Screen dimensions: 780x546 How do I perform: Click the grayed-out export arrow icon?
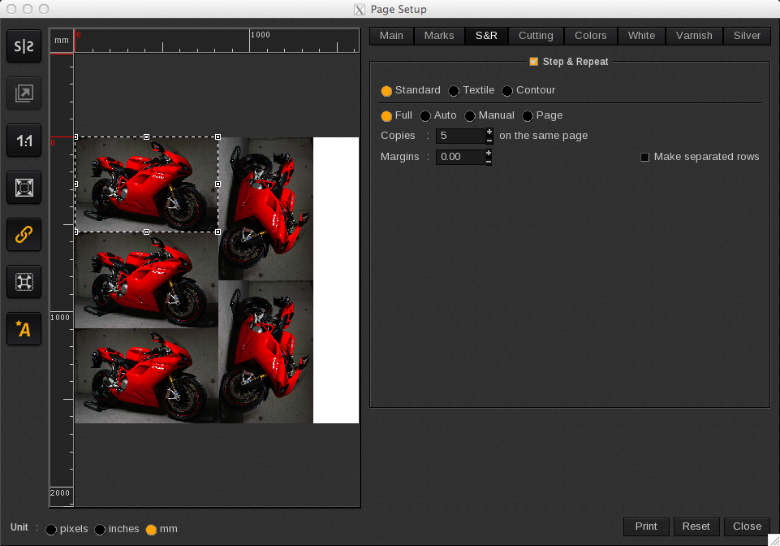click(x=24, y=94)
